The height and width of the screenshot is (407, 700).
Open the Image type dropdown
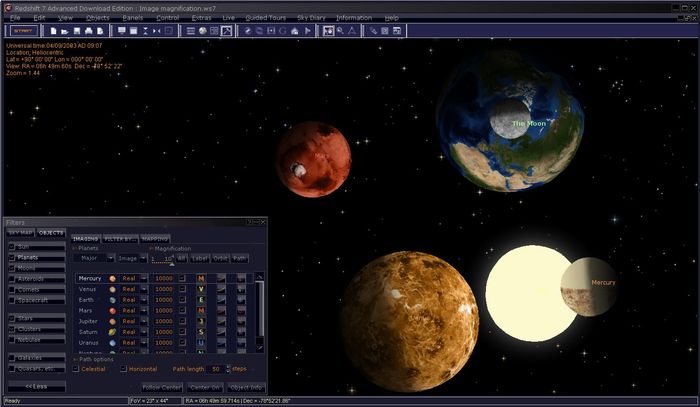[x=143, y=258]
